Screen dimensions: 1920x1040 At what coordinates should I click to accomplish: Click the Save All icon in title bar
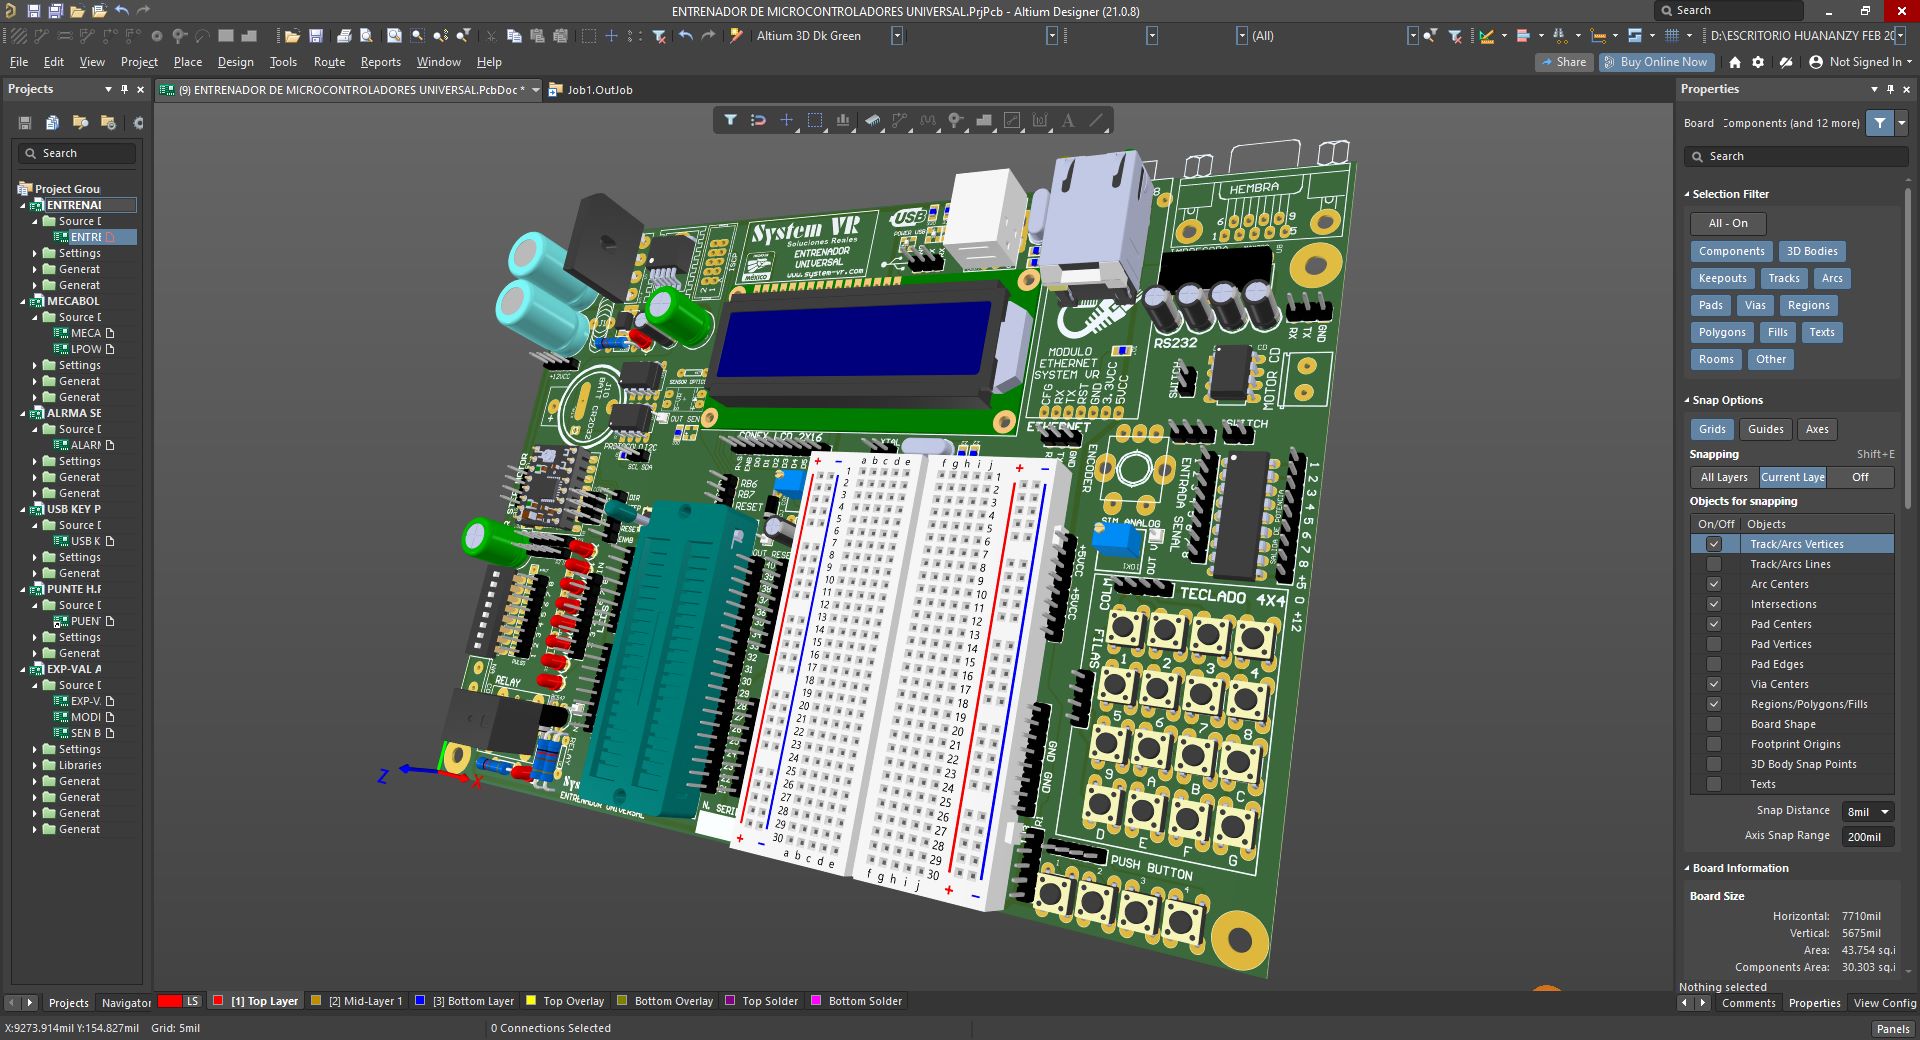pyautogui.click(x=56, y=11)
